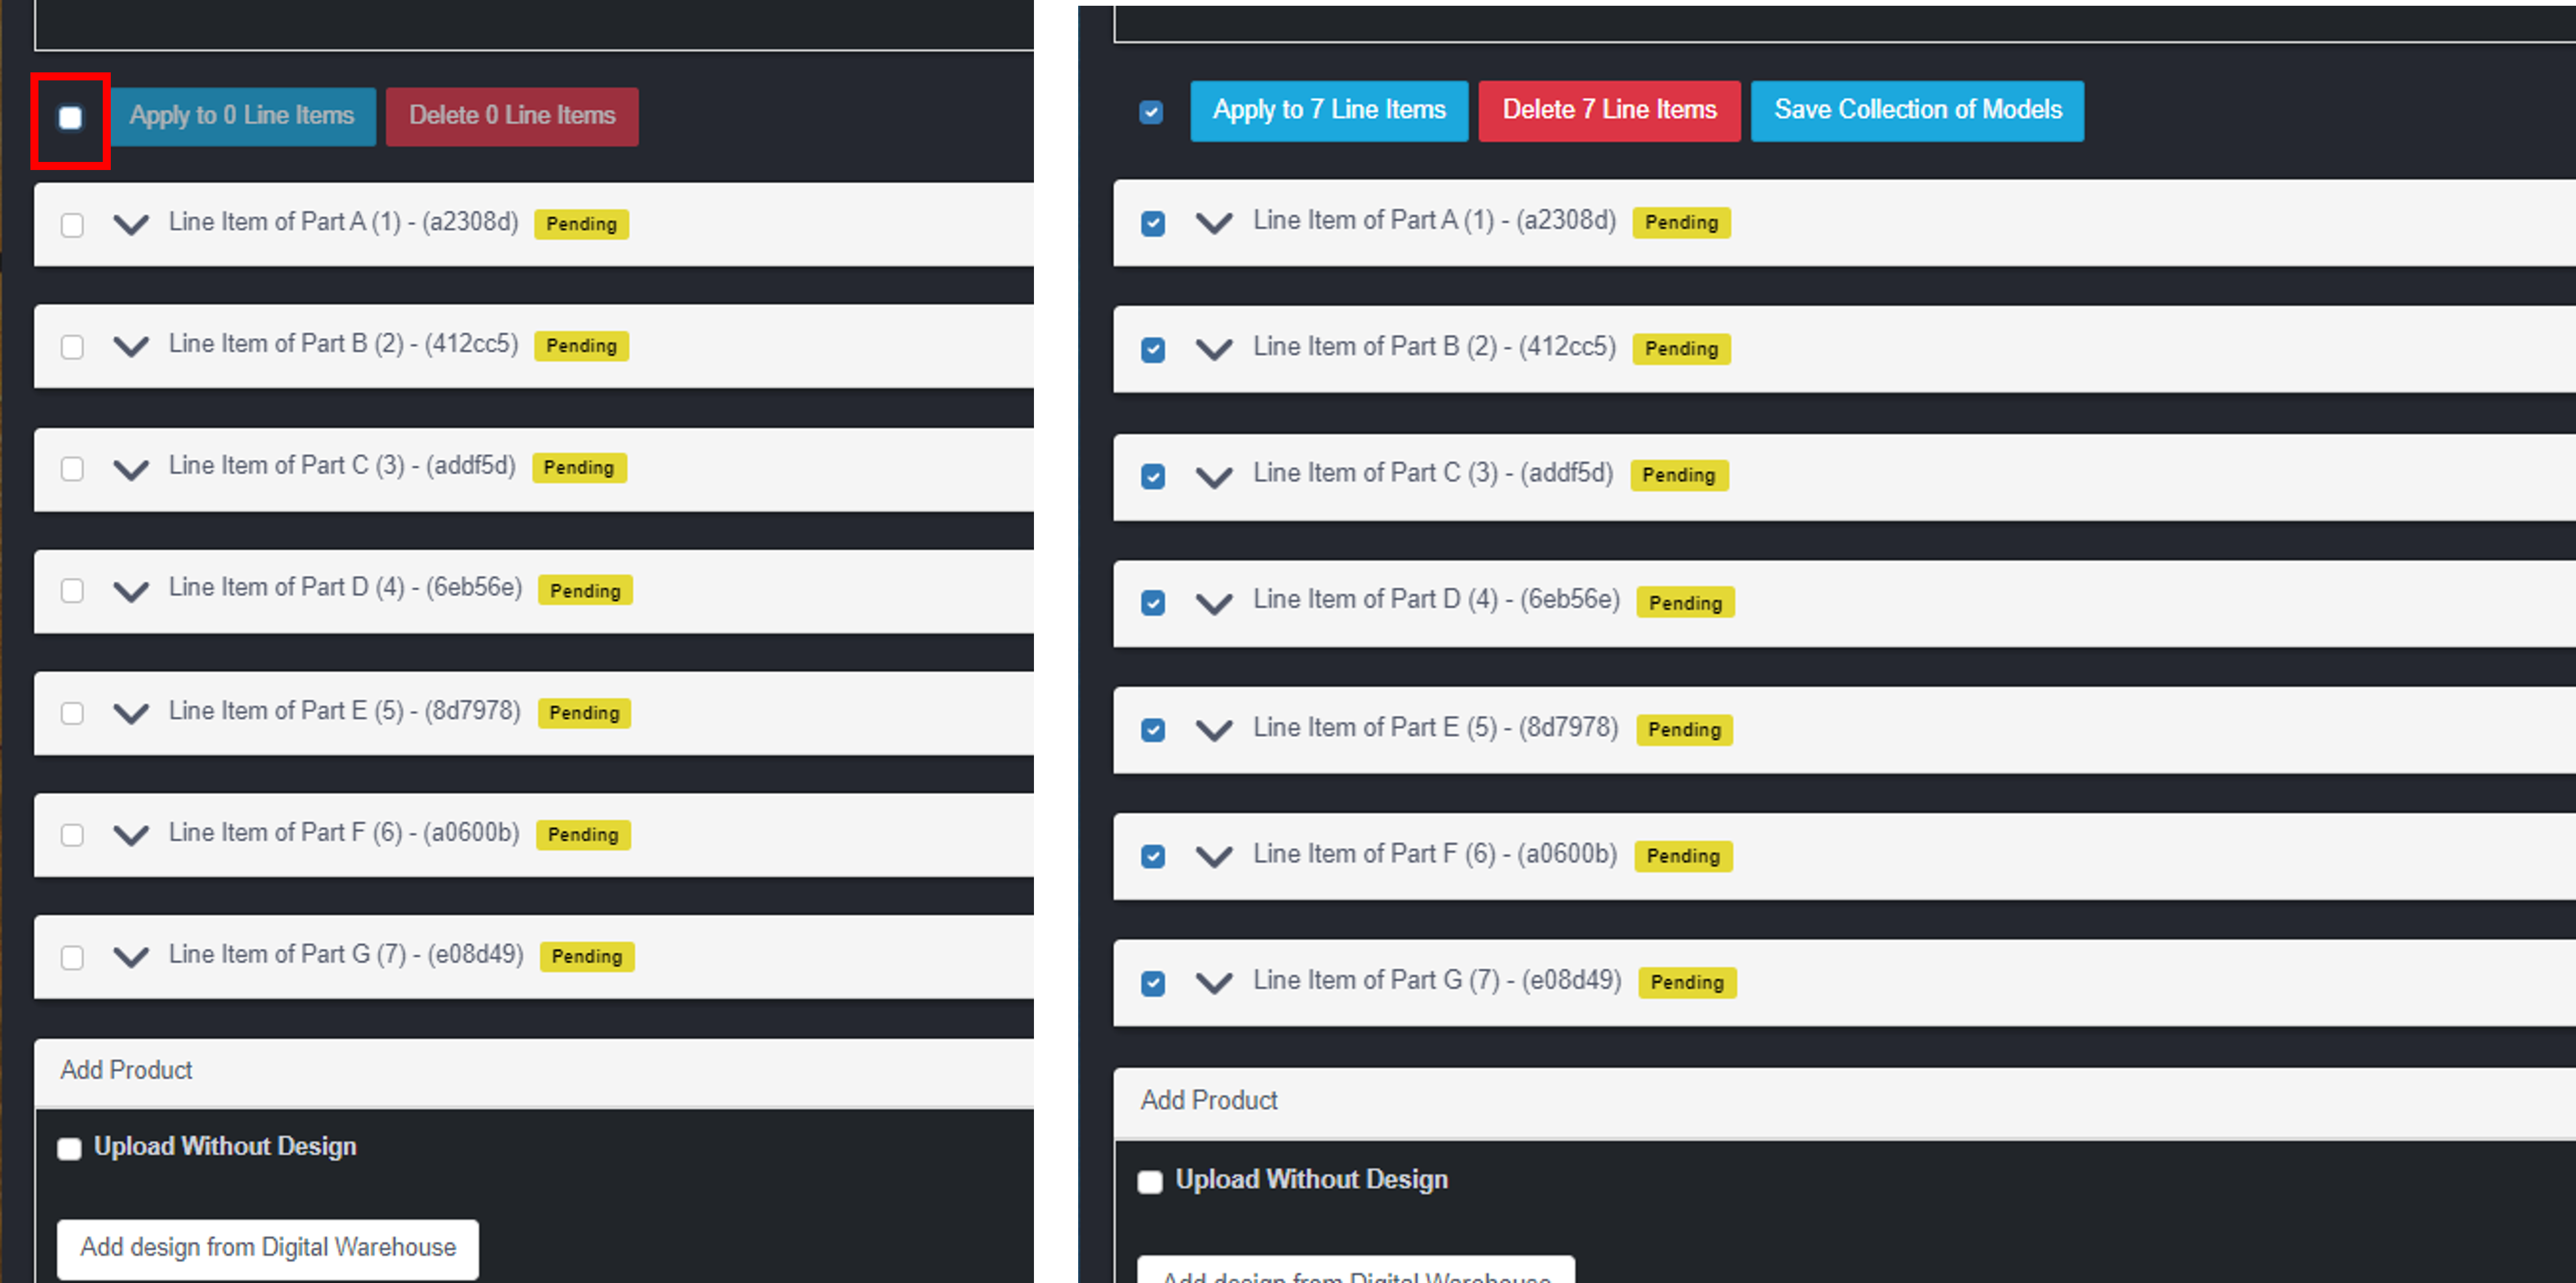Click Pending badge on Part E, left panel

584,713
